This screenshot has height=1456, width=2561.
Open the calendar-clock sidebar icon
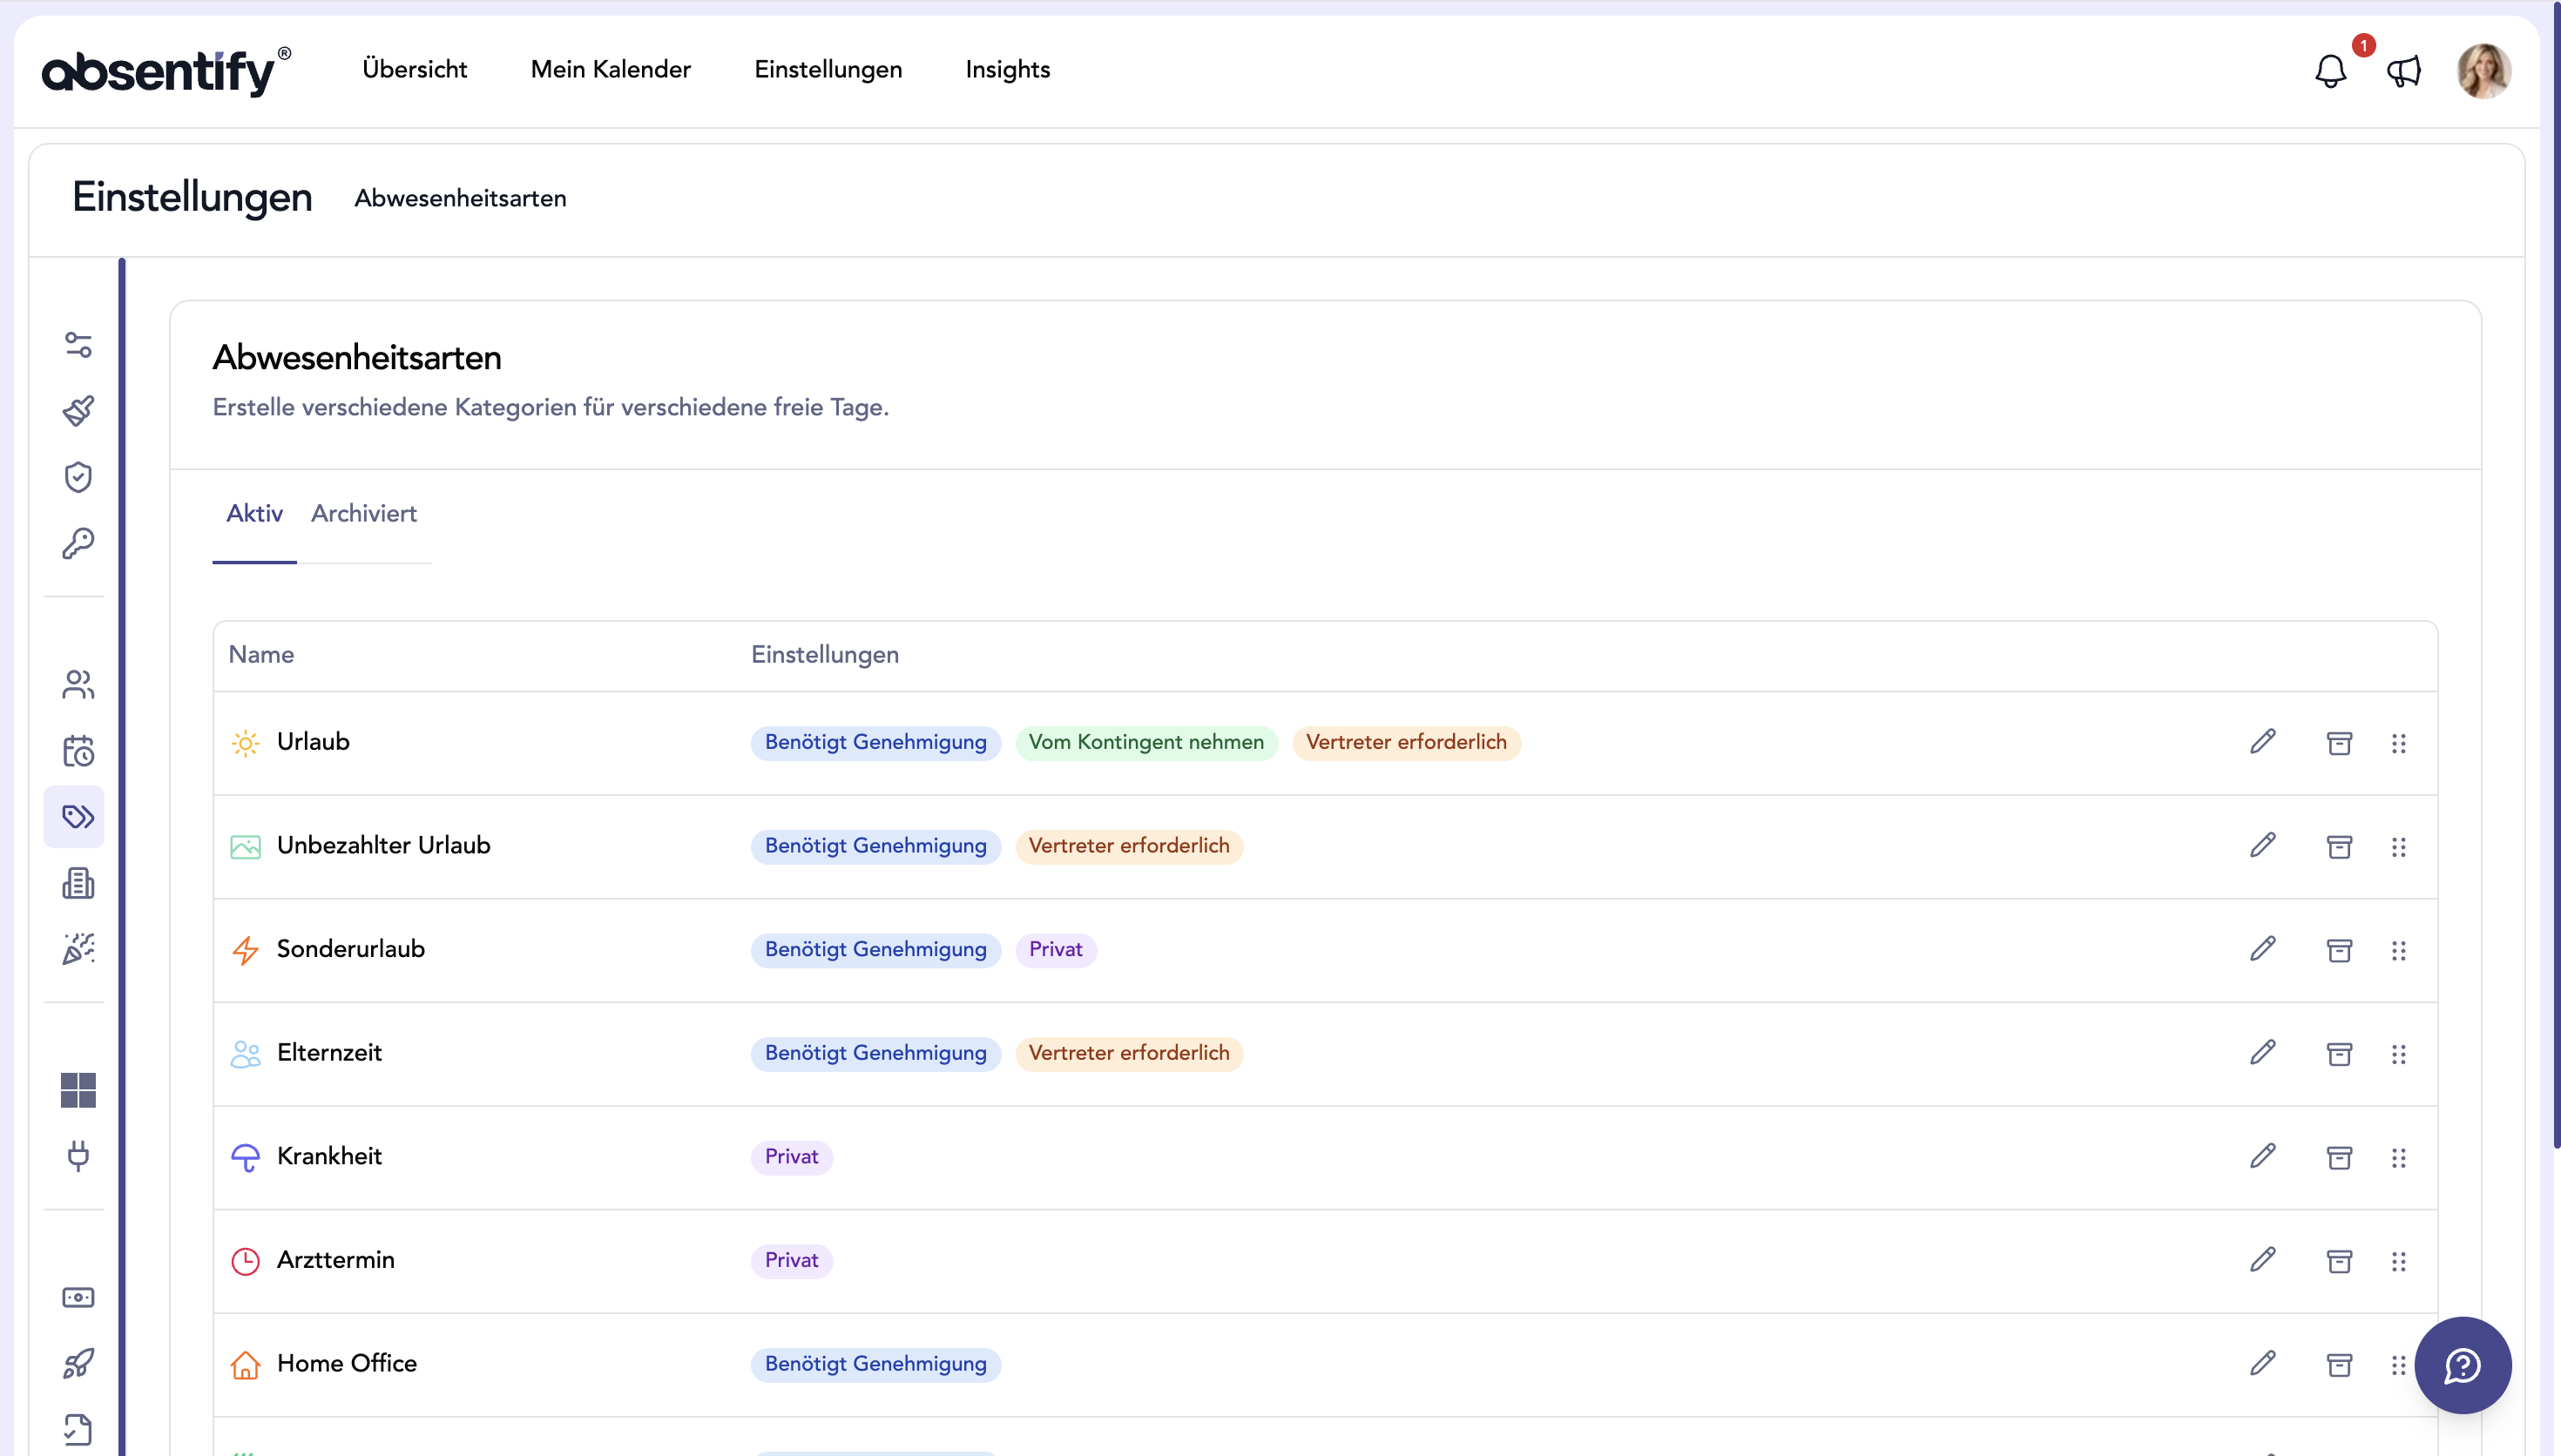(78, 751)
